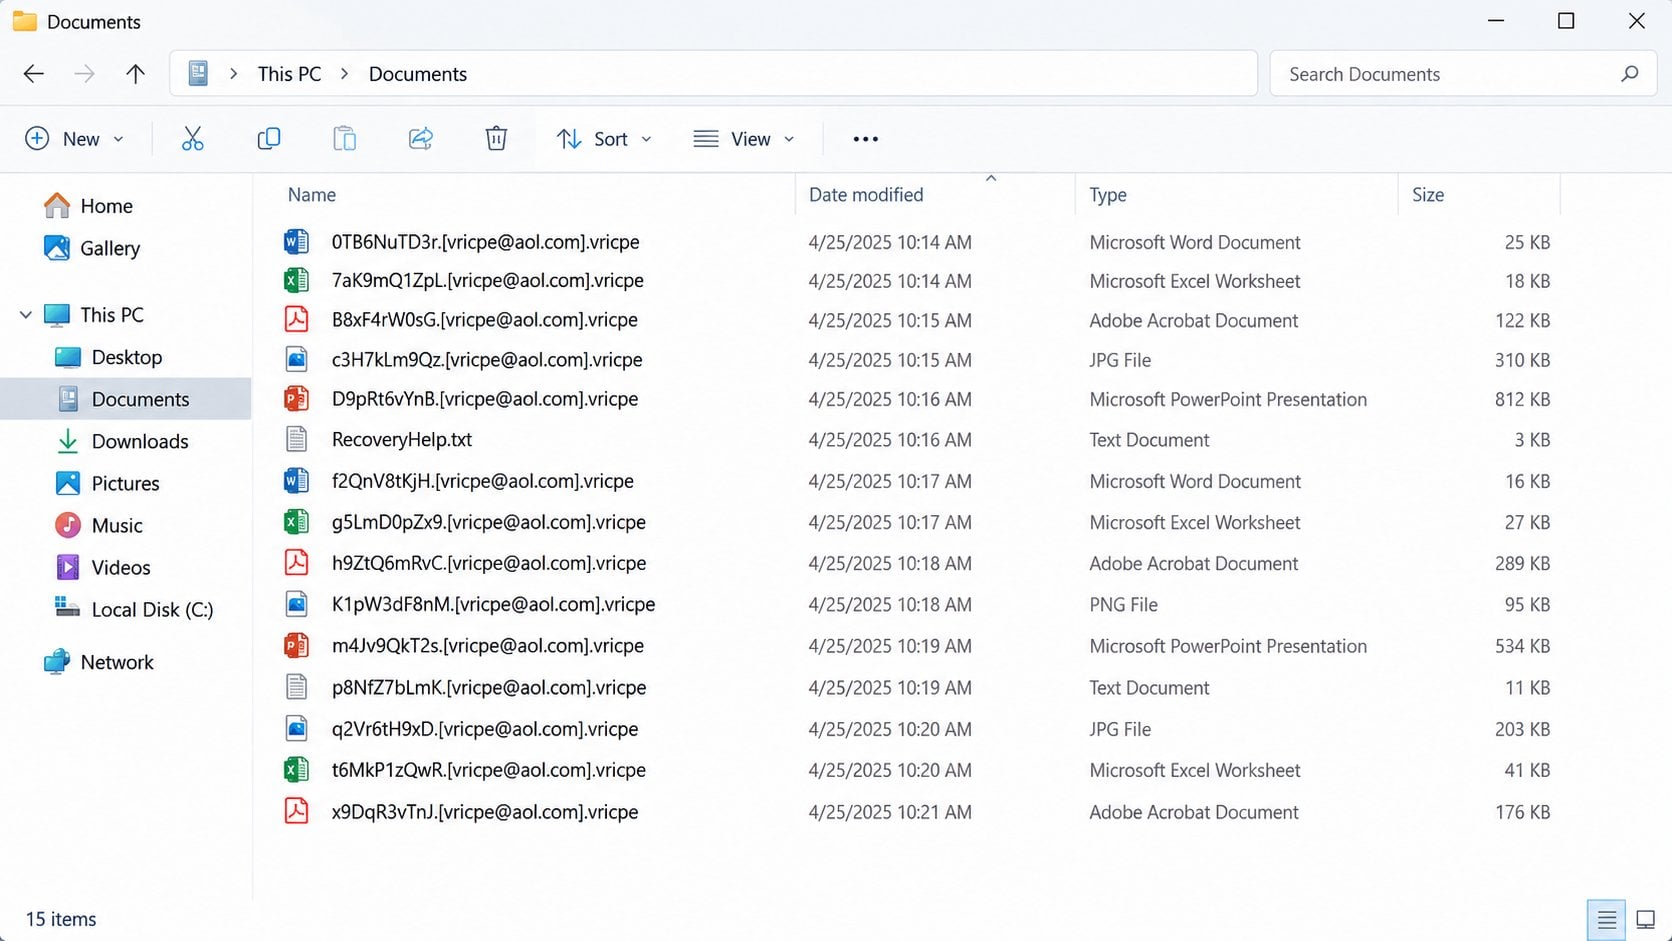Click the Forward navigation arrow
This screenshot has width=1672, height=941.
tap(85, 74)
